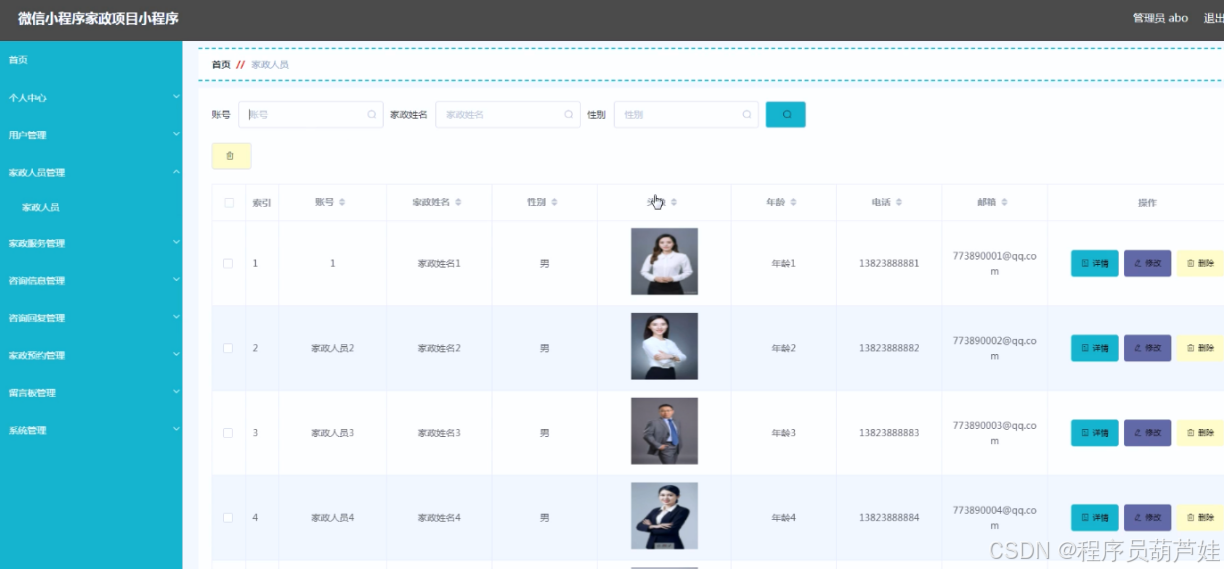1224x570 pixels.
Task: Click 首页 link in the breadcrumb
Action: (x=221, y=64)
